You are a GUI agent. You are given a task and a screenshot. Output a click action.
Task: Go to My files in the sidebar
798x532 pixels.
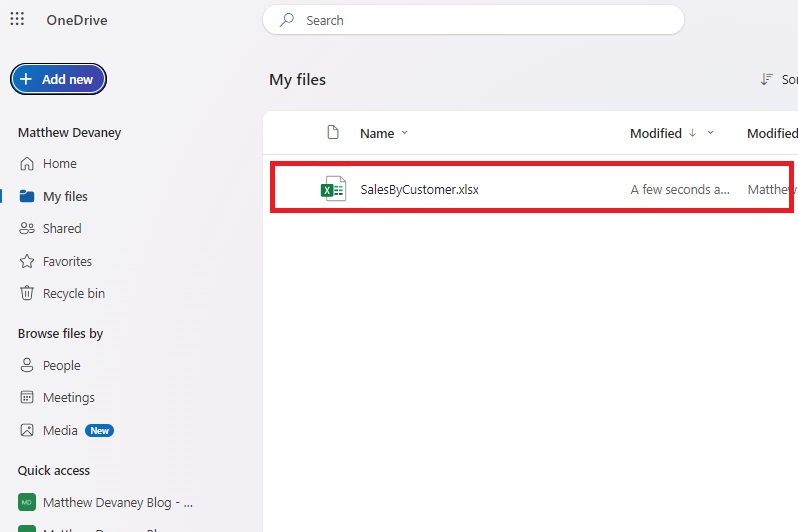pyautogui.click(x=65, y=197)
